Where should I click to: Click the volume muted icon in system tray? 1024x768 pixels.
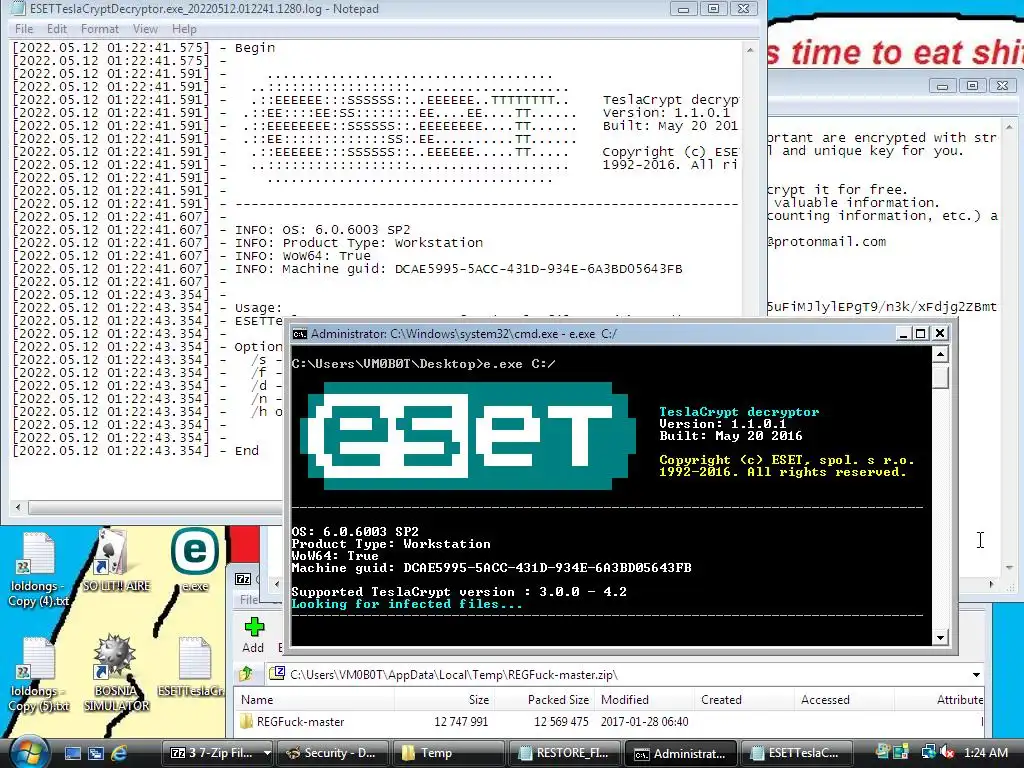(947, 753)
